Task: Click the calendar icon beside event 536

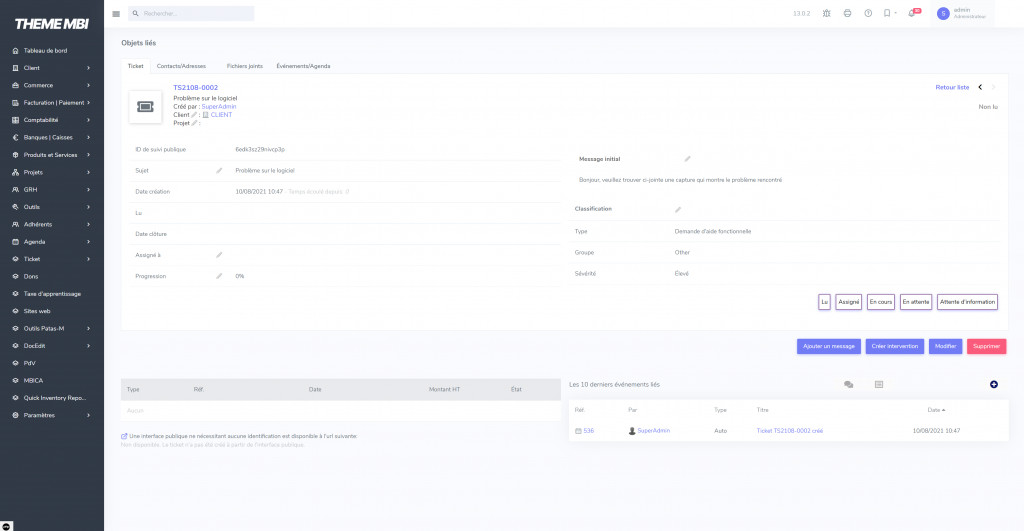Action: [578, 431]
